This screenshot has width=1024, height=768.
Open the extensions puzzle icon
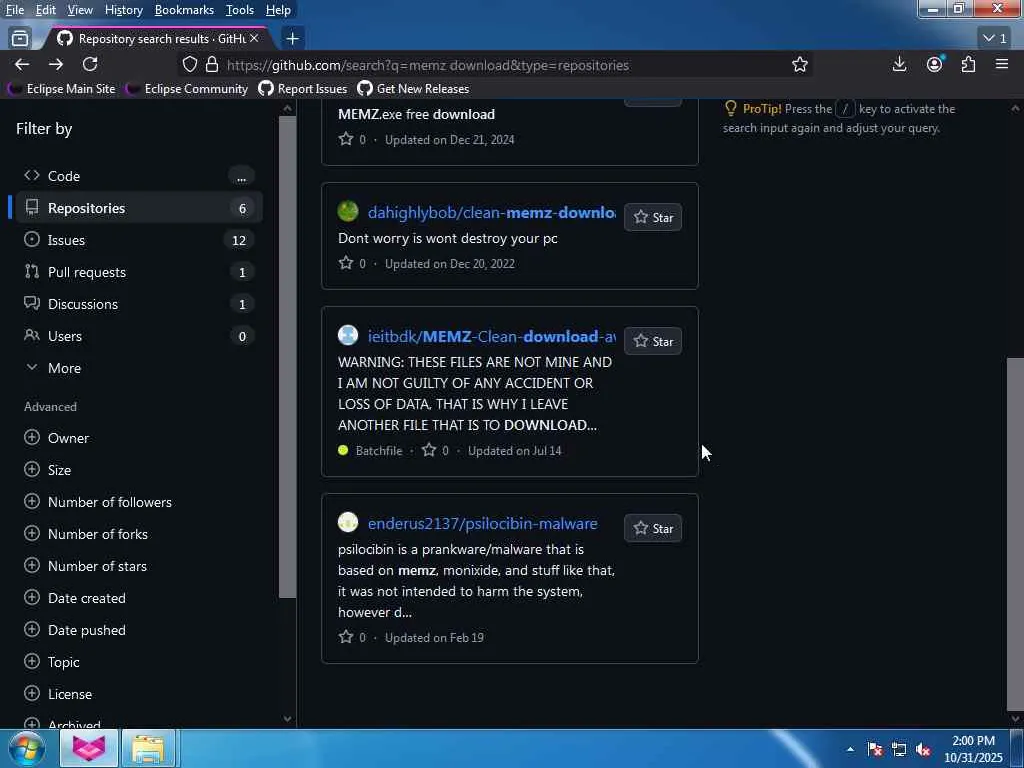click(x=968, y=64)
